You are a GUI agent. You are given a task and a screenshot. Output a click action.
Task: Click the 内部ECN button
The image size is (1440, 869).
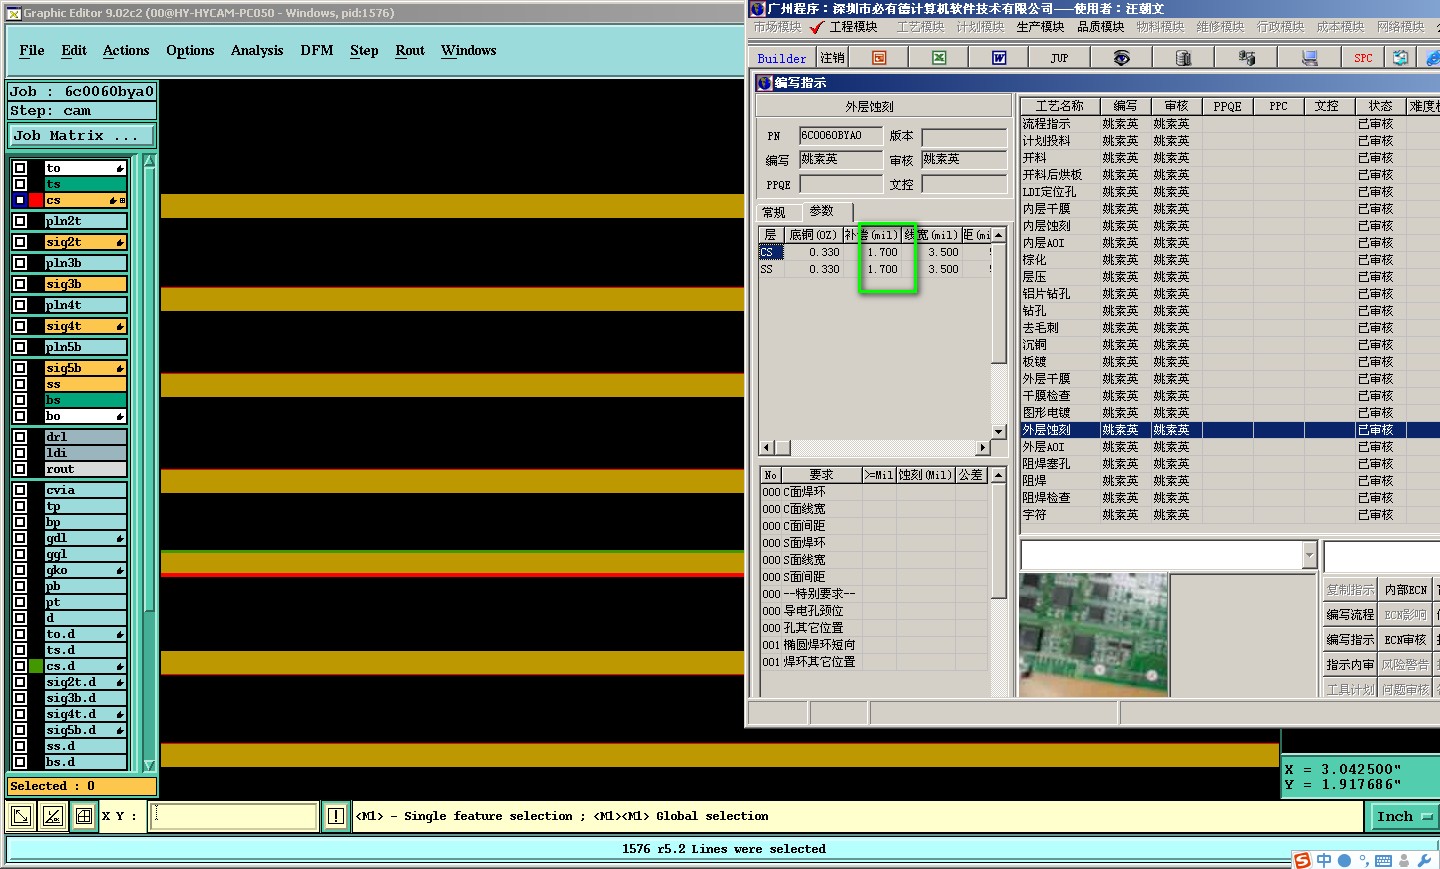[x=1406, y=589]
